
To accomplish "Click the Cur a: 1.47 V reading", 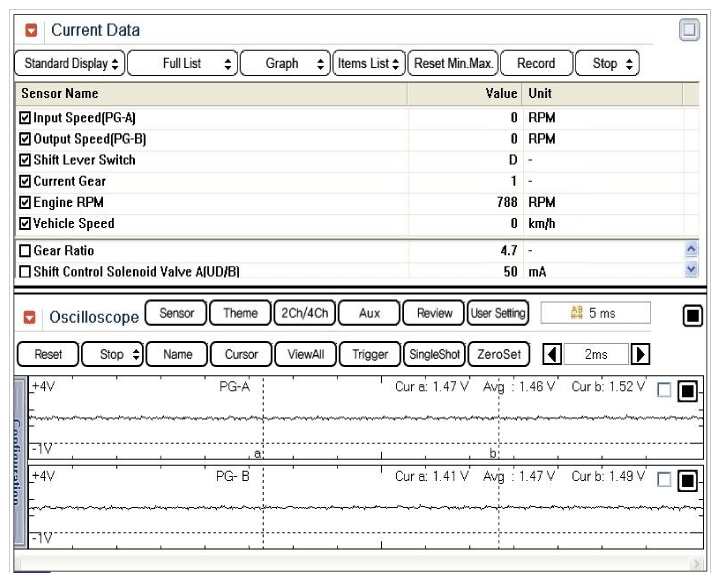I will click(x=431, y=387).
